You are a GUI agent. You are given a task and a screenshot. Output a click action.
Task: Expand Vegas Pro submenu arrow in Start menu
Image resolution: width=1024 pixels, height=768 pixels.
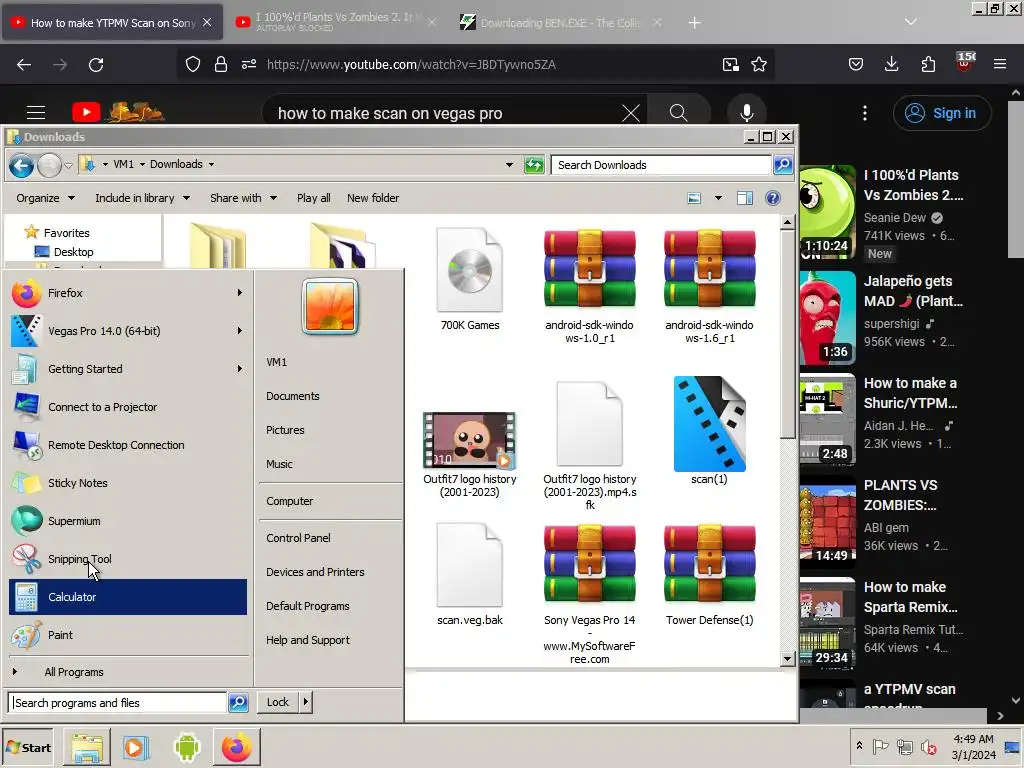(240, 330)
